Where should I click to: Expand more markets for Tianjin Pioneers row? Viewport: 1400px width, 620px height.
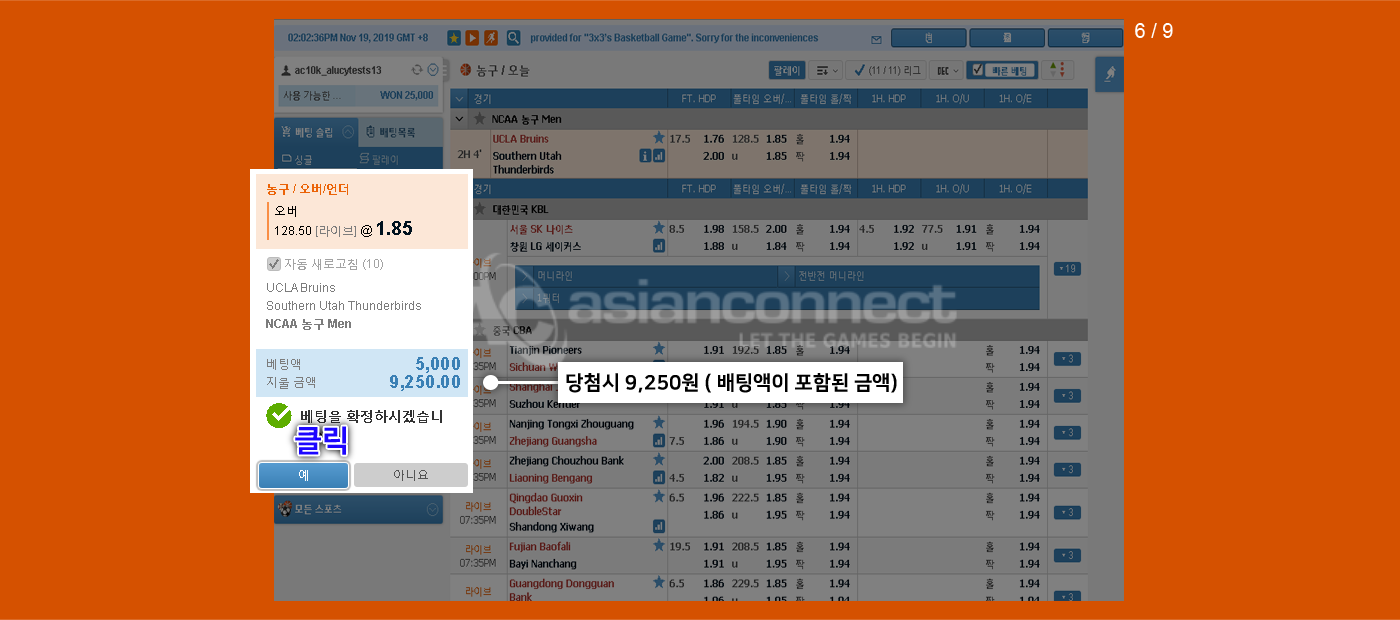pyautogui.click(x=1065, y=359)
